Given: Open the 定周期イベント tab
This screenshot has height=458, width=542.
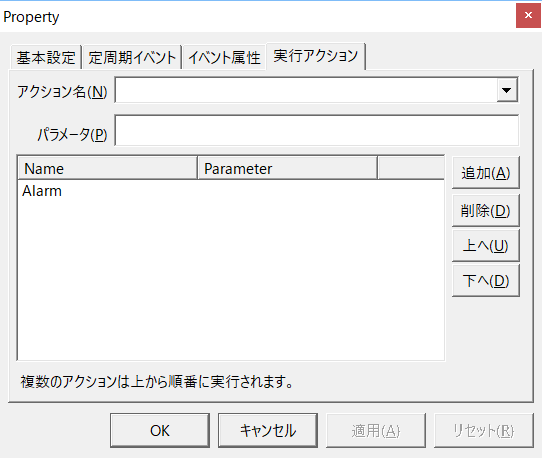Looking at the screenshot, I should (132, 57).
